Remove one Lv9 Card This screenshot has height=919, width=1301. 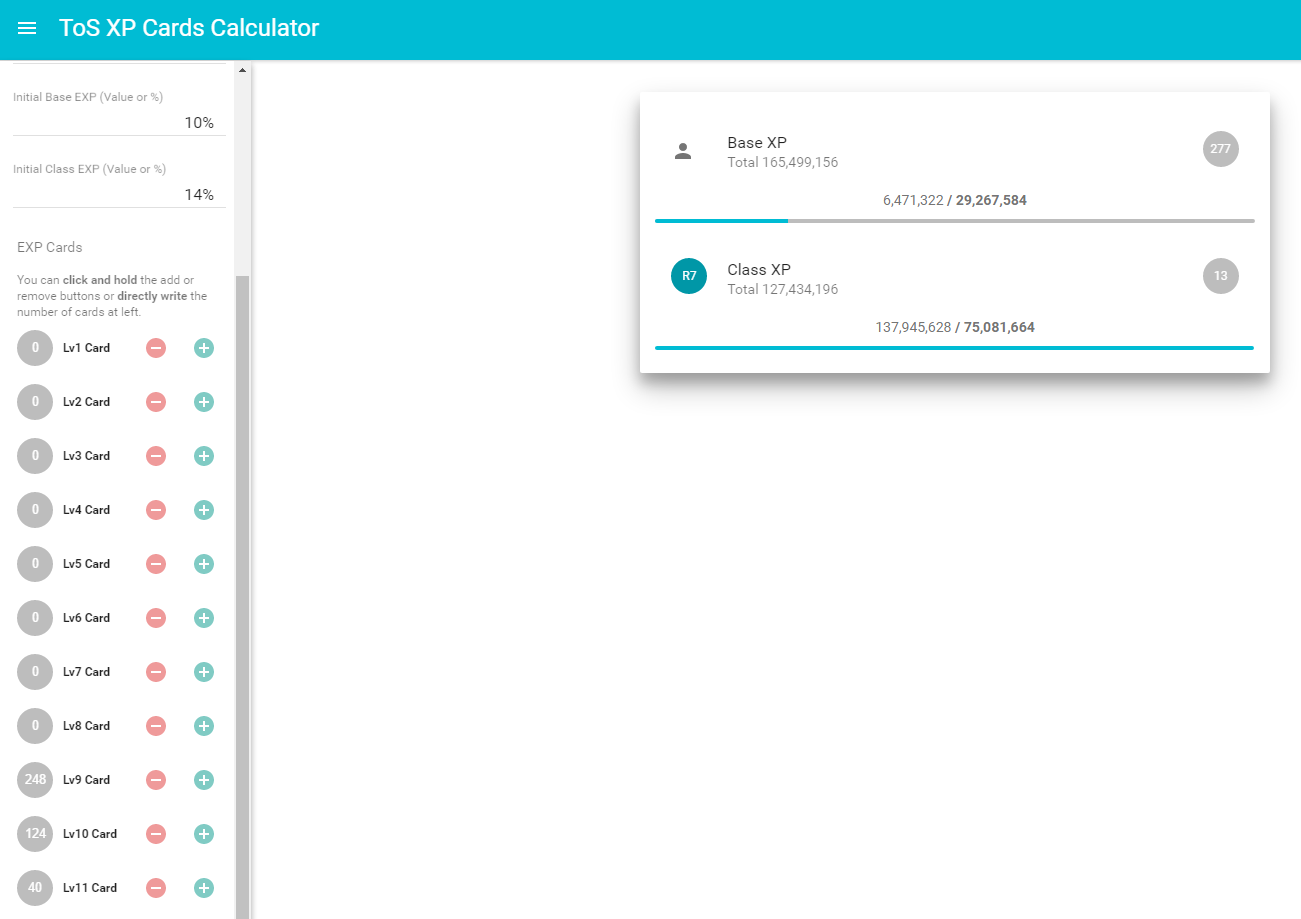point(156,780)
